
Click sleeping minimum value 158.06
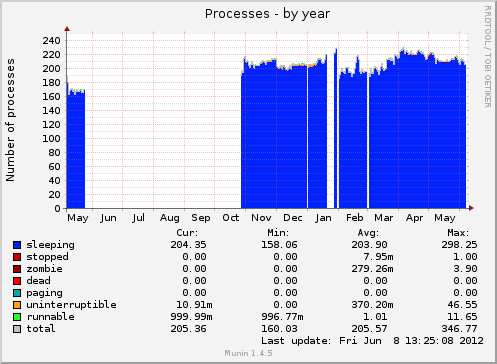coord(279,245)
